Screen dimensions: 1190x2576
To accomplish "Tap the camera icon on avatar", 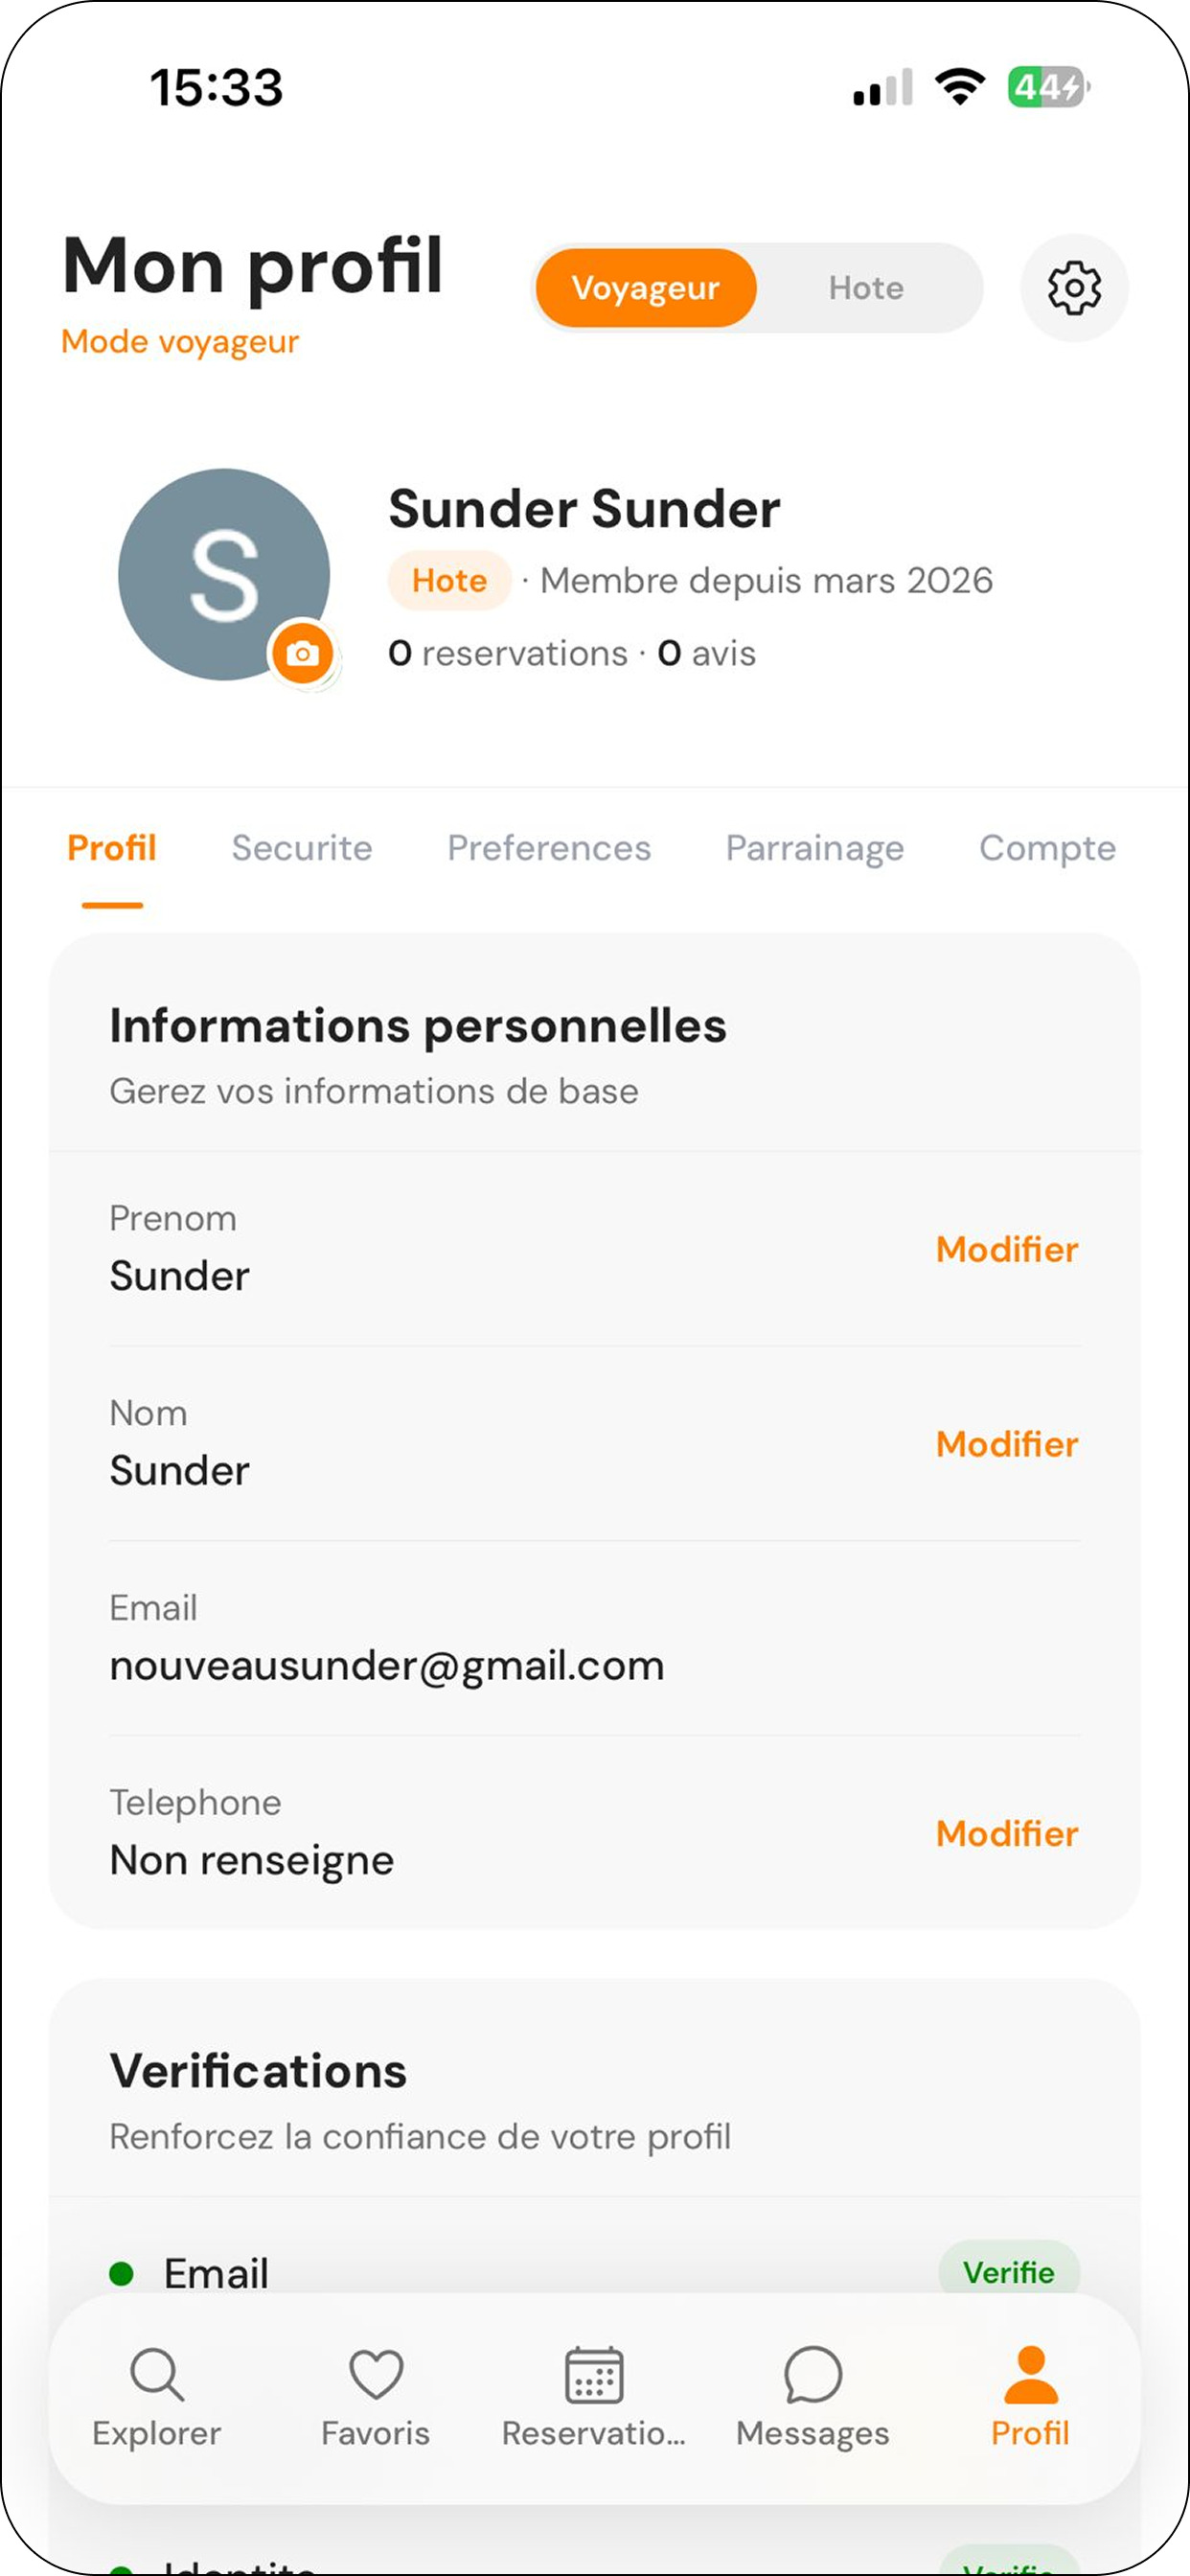I will click(x=302, y=653).
